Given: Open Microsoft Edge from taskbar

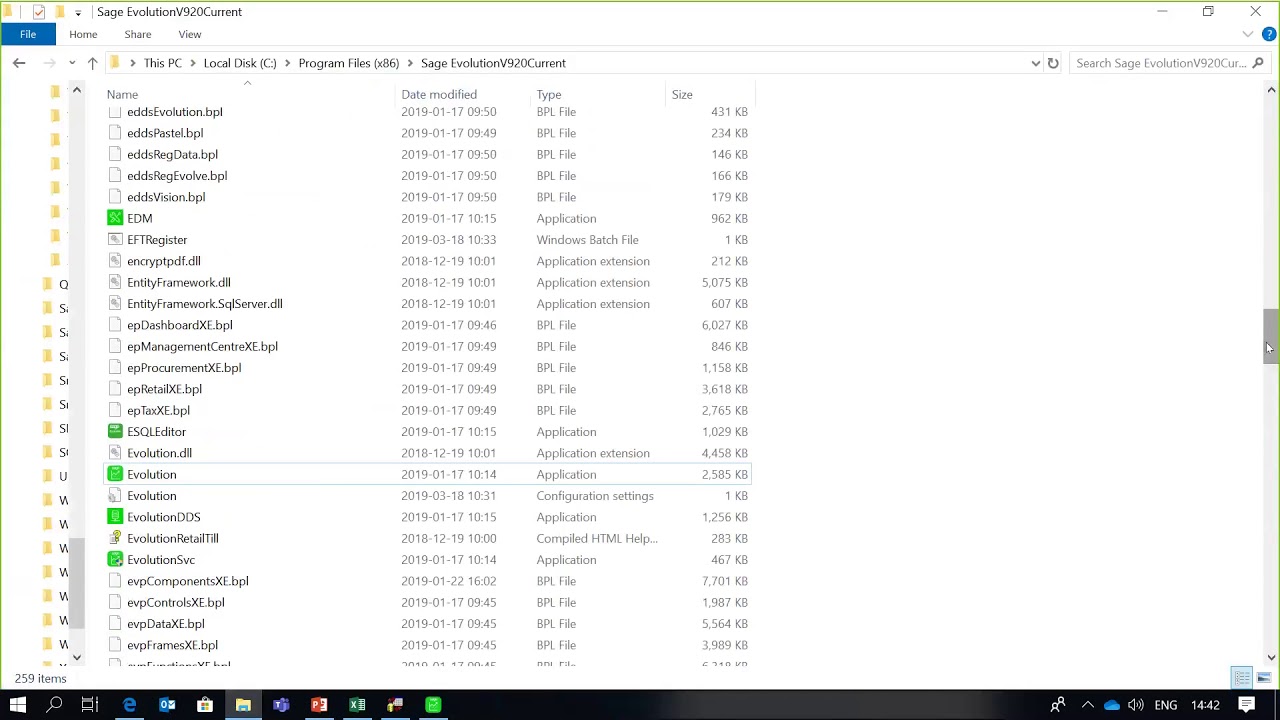Looking at the screenshot, I should pos(130,705).
